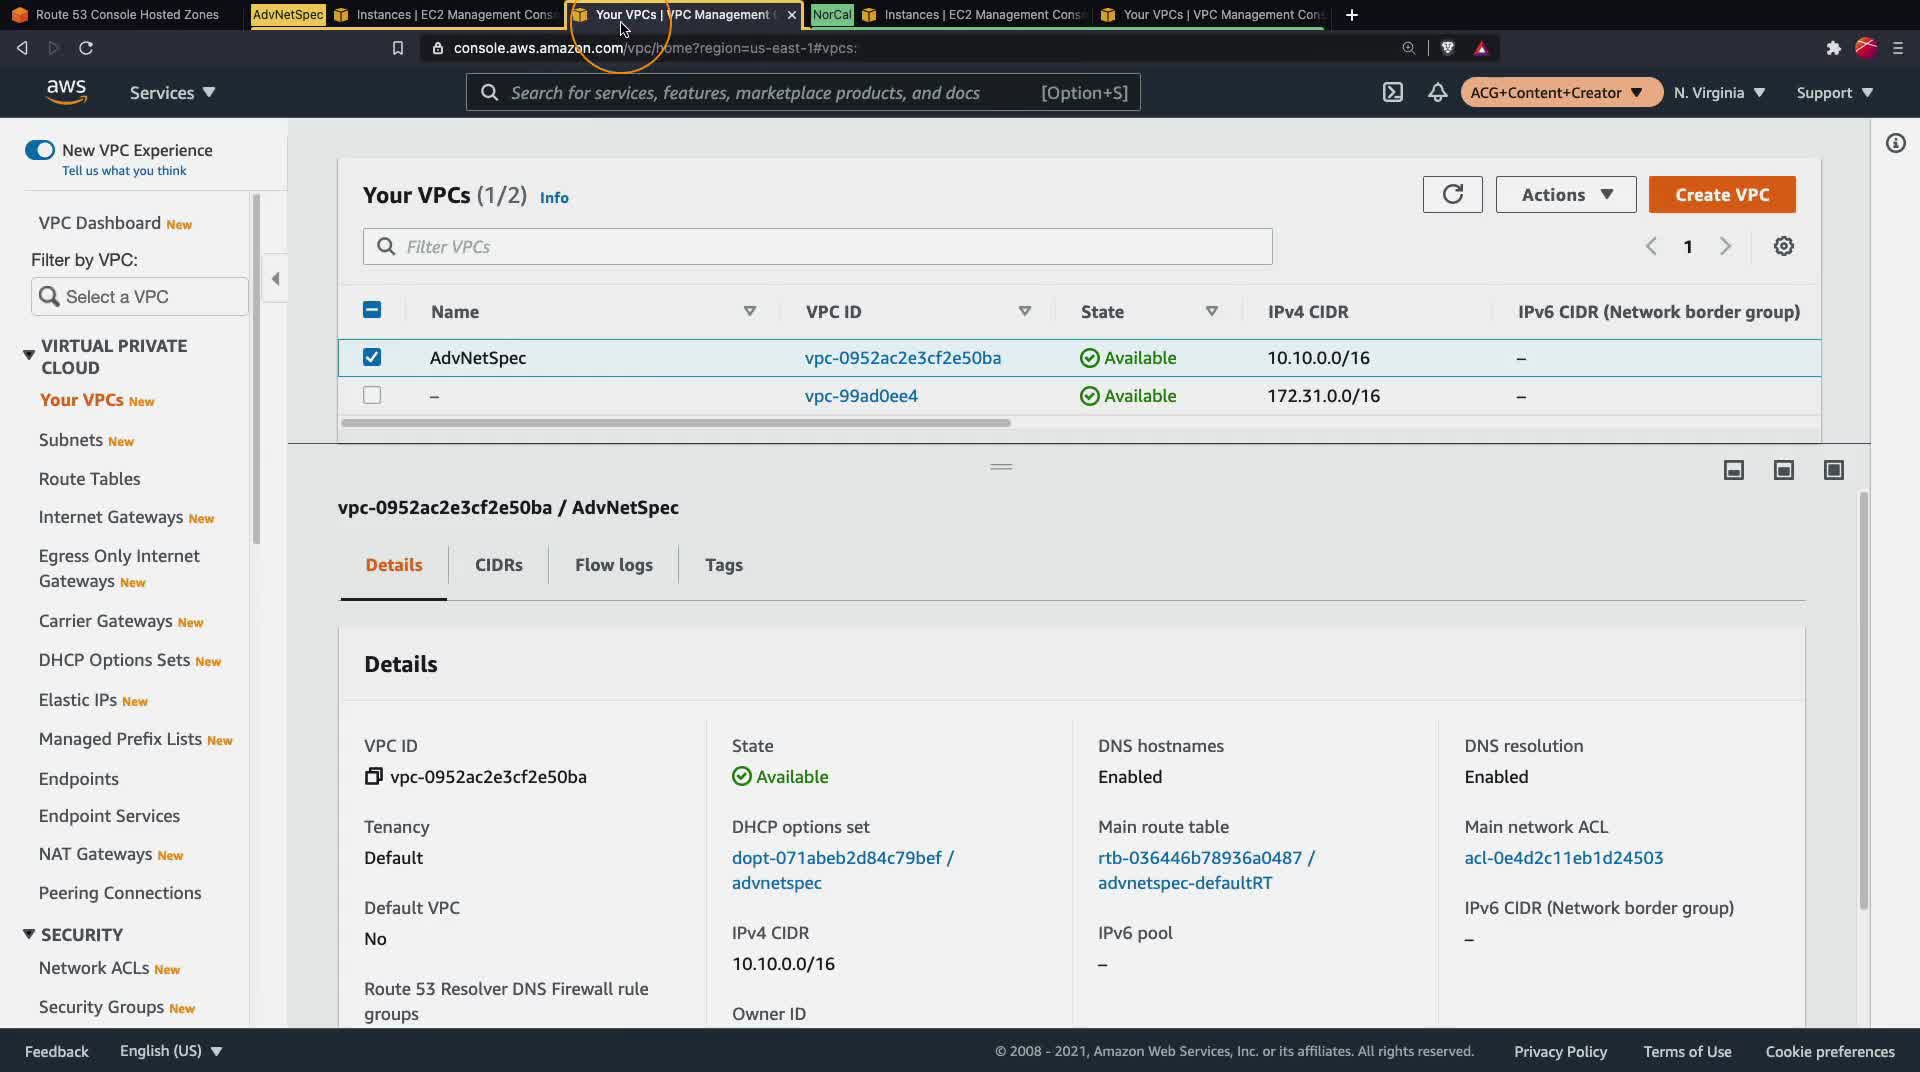Open the Flow logs tab
This screenshot has height=1072, width=1920.
pos(613,565)
